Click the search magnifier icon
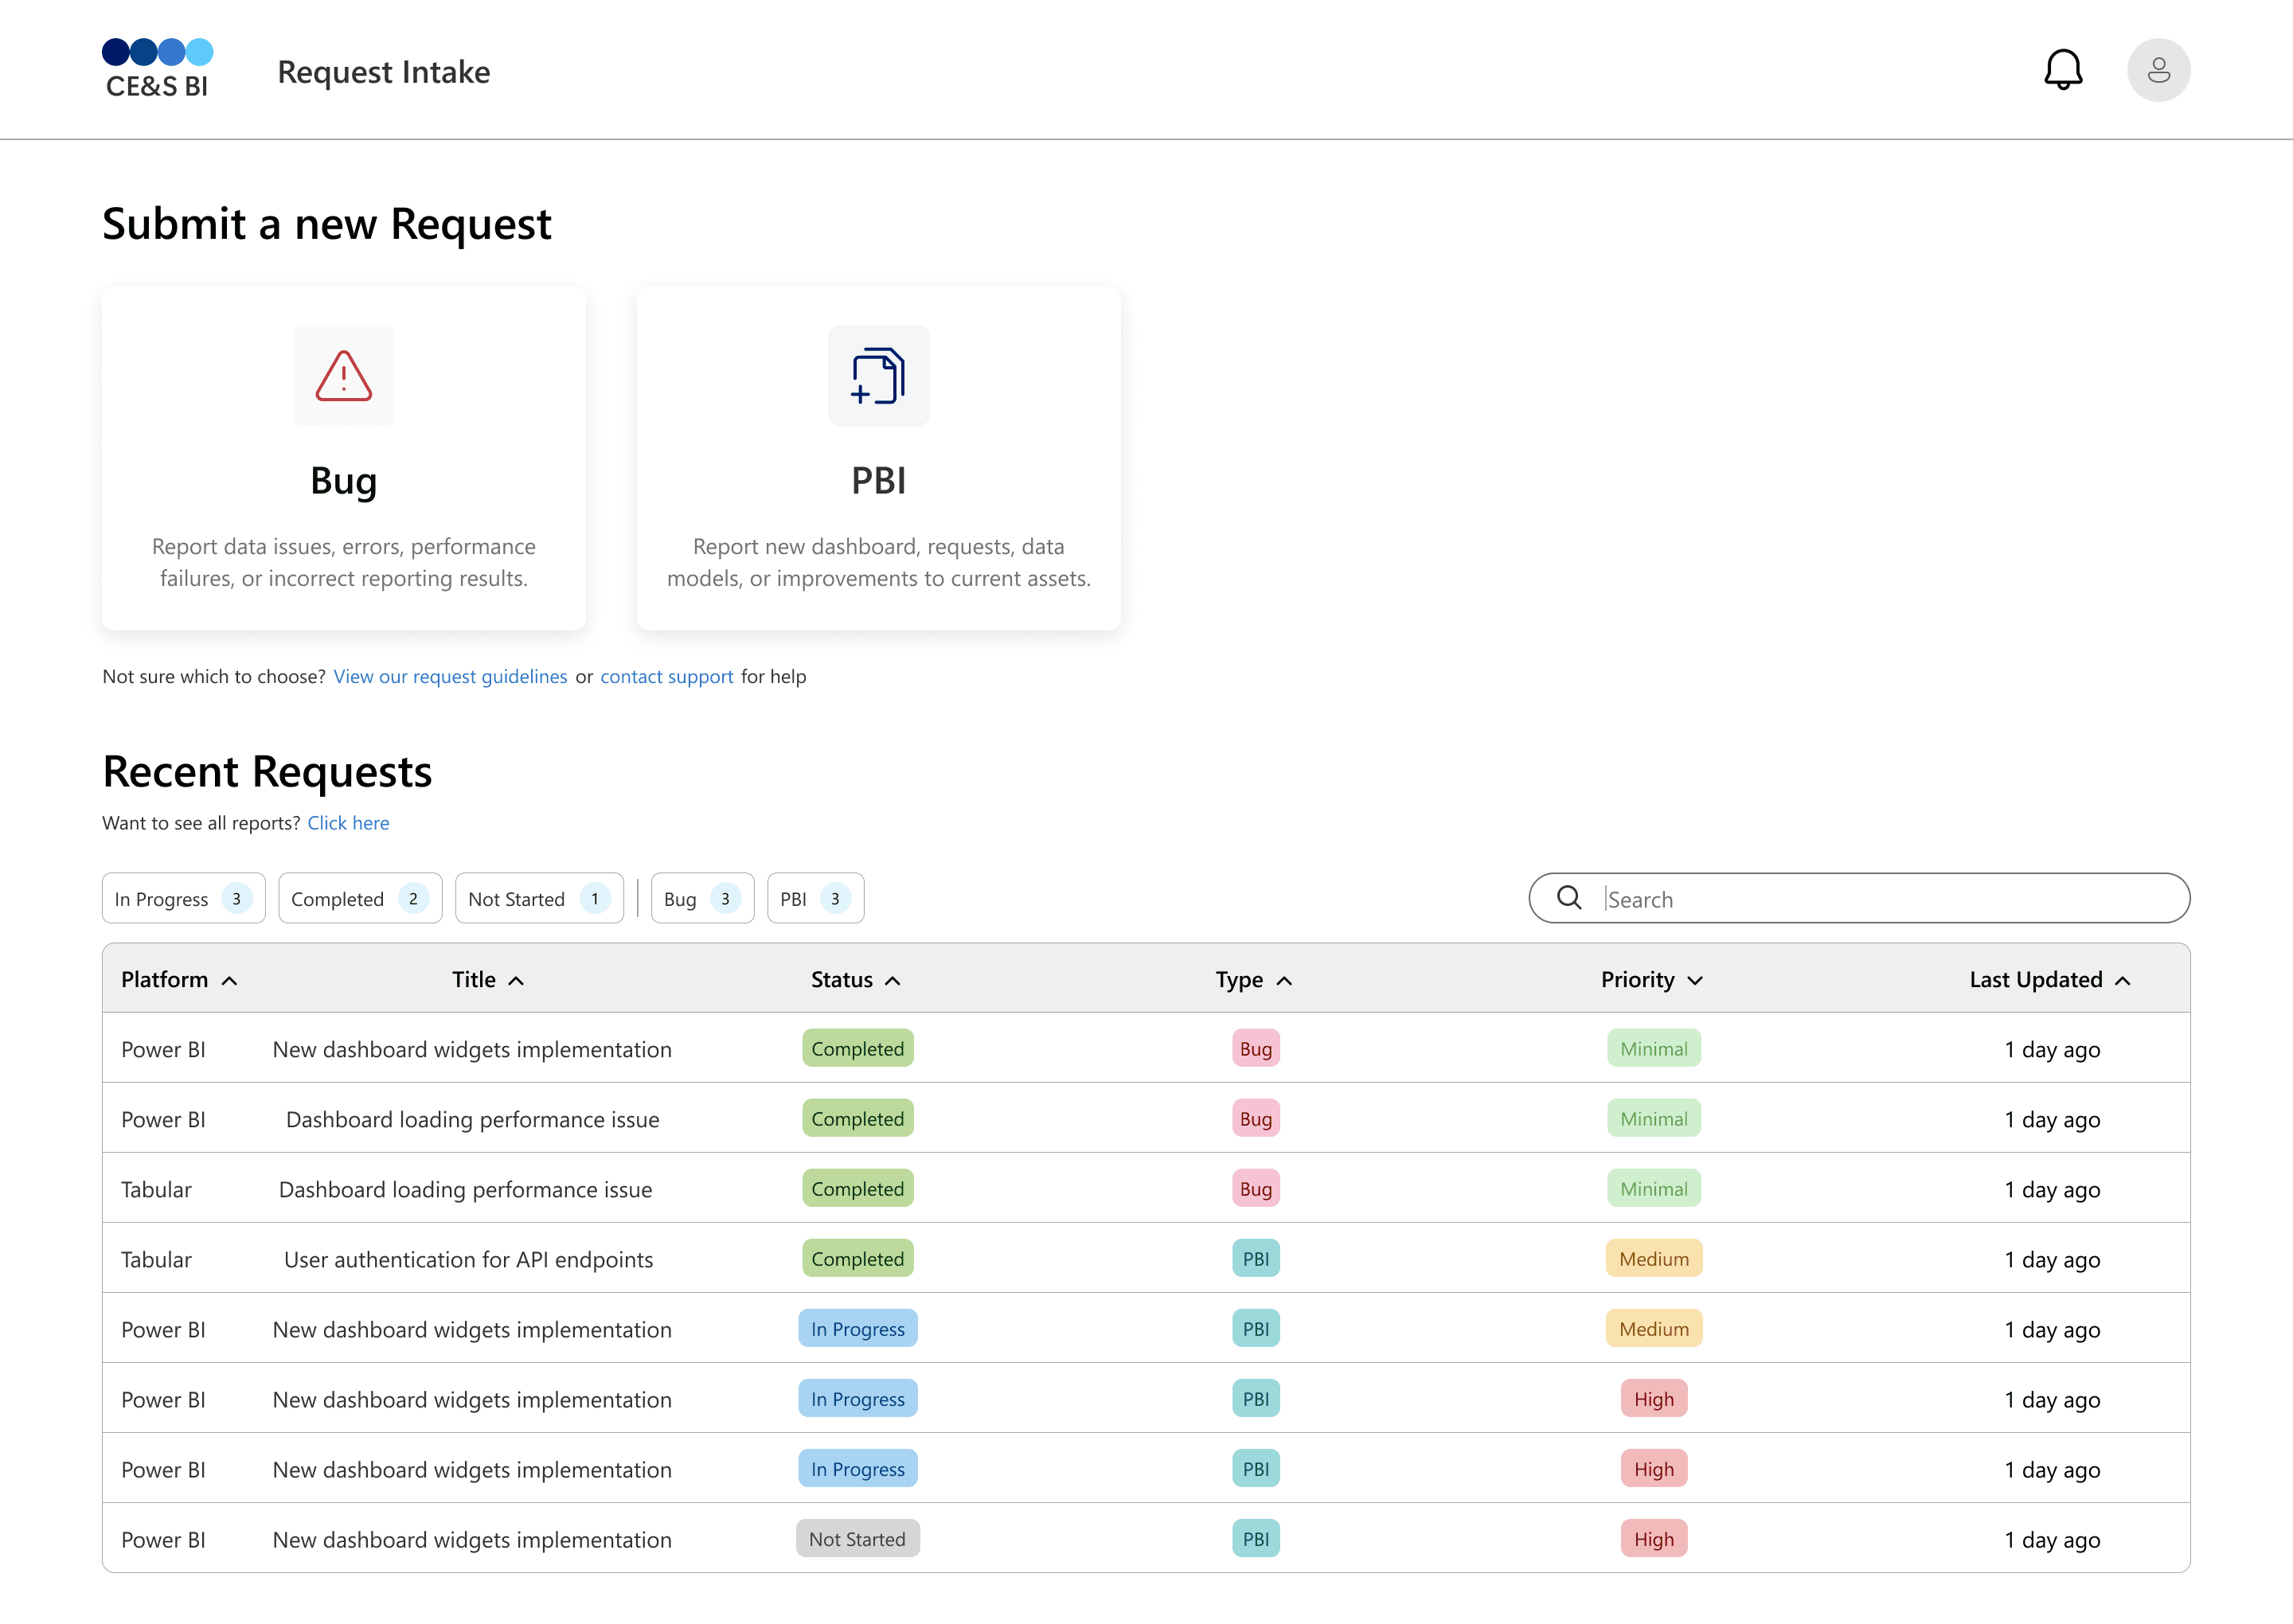The height and width of the screenshot is (1624, 2293). click(x=1569, y=898)
